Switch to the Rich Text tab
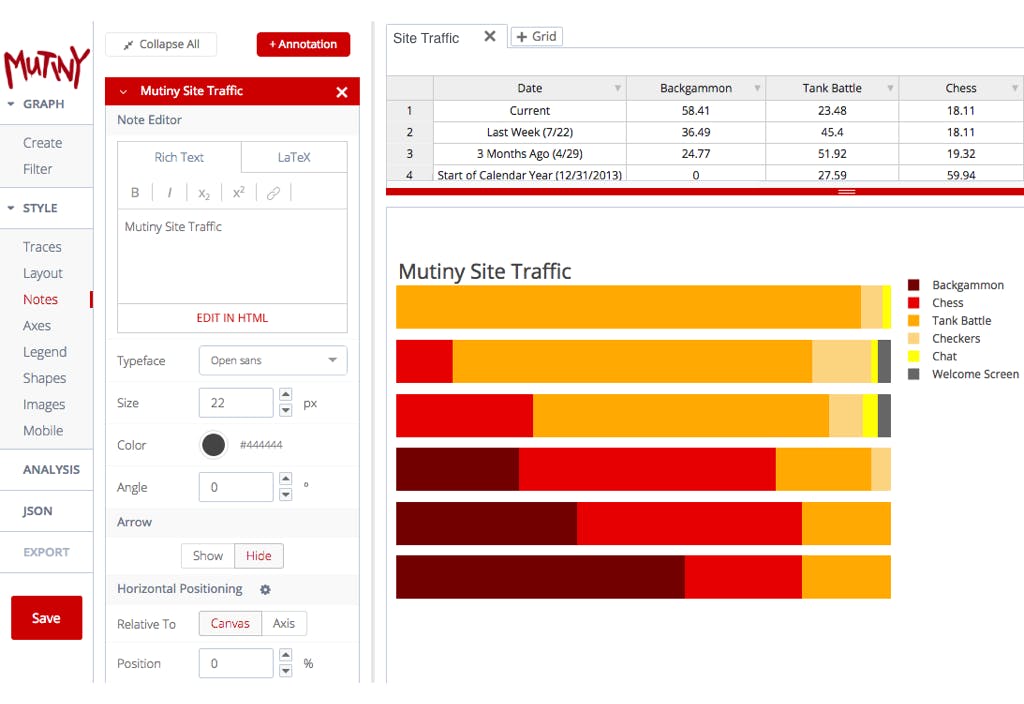 [179, 157]
